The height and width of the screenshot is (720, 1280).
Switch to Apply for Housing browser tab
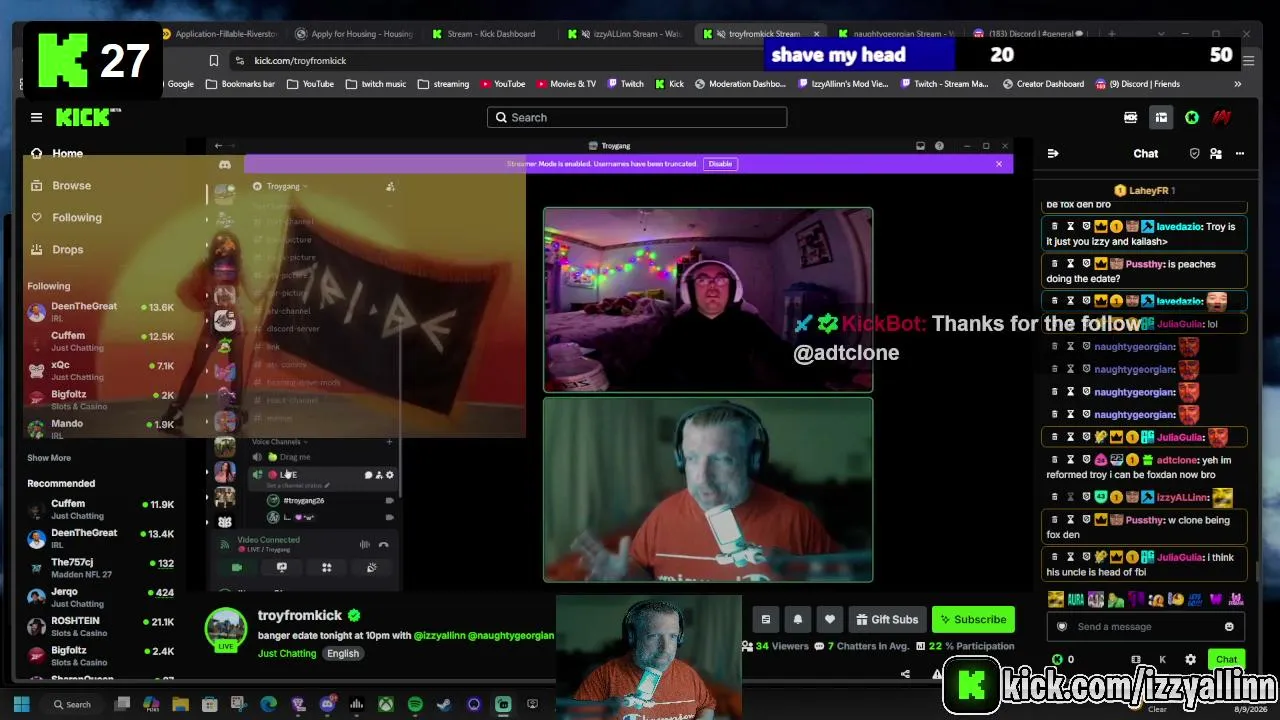(355, 34)
